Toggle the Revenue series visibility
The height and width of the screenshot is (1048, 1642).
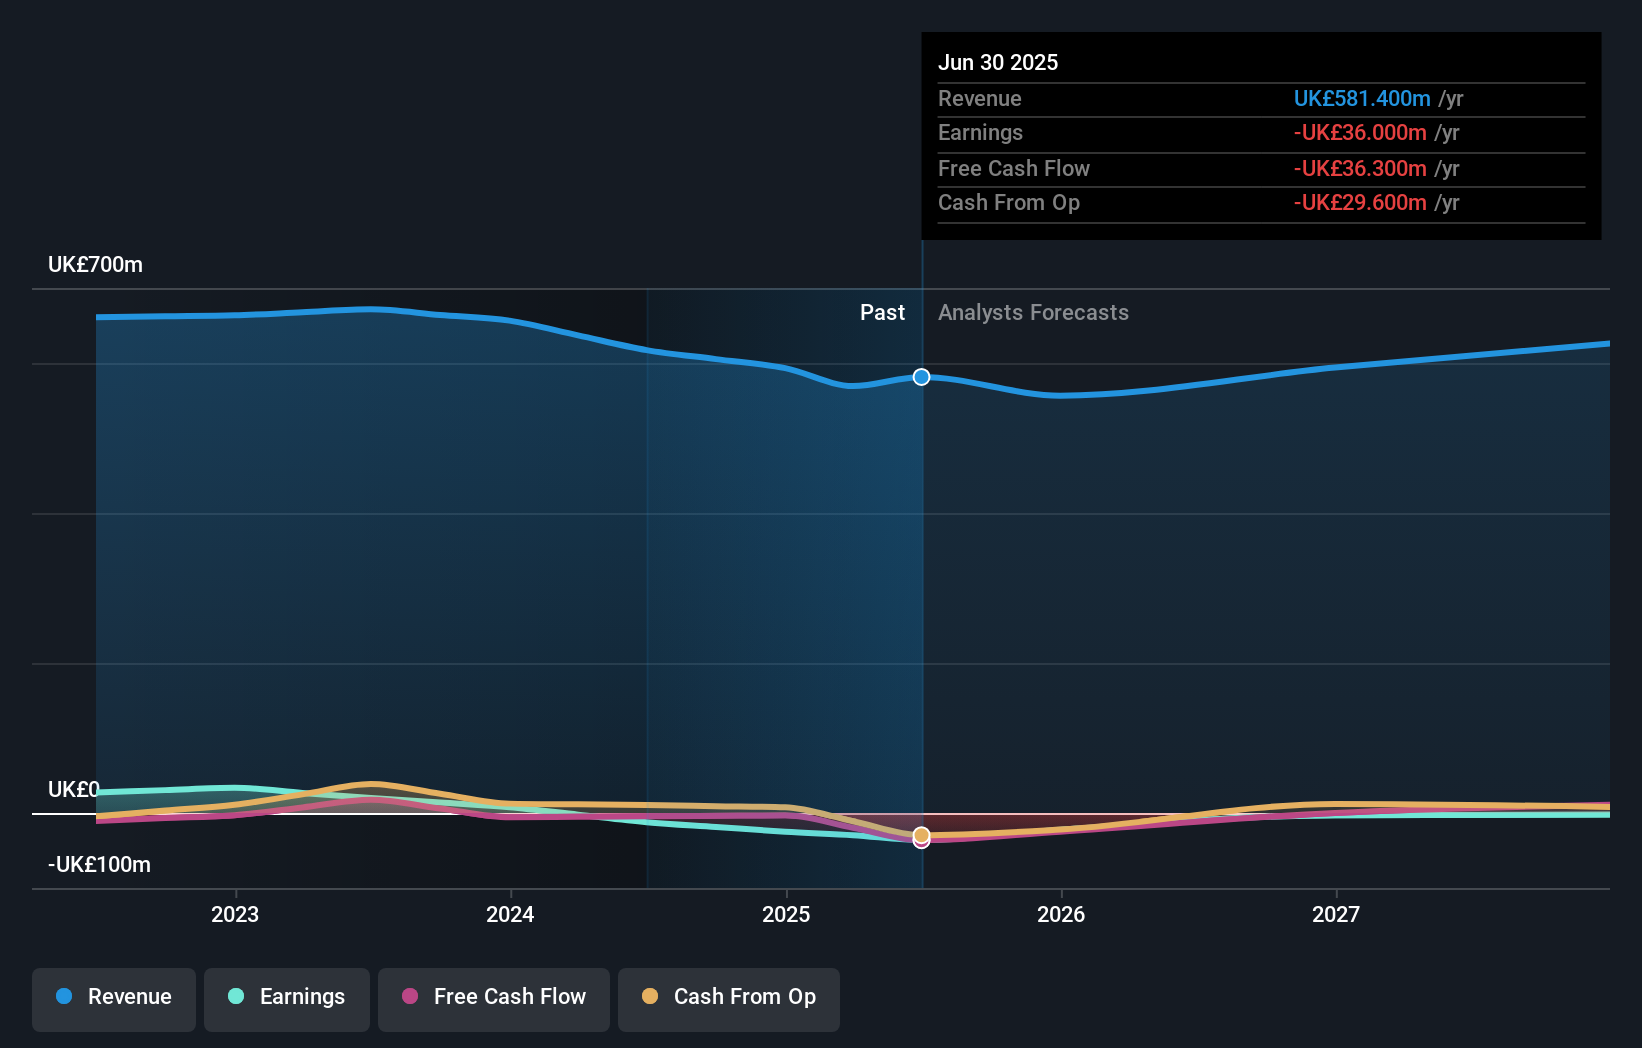(113, 997)
